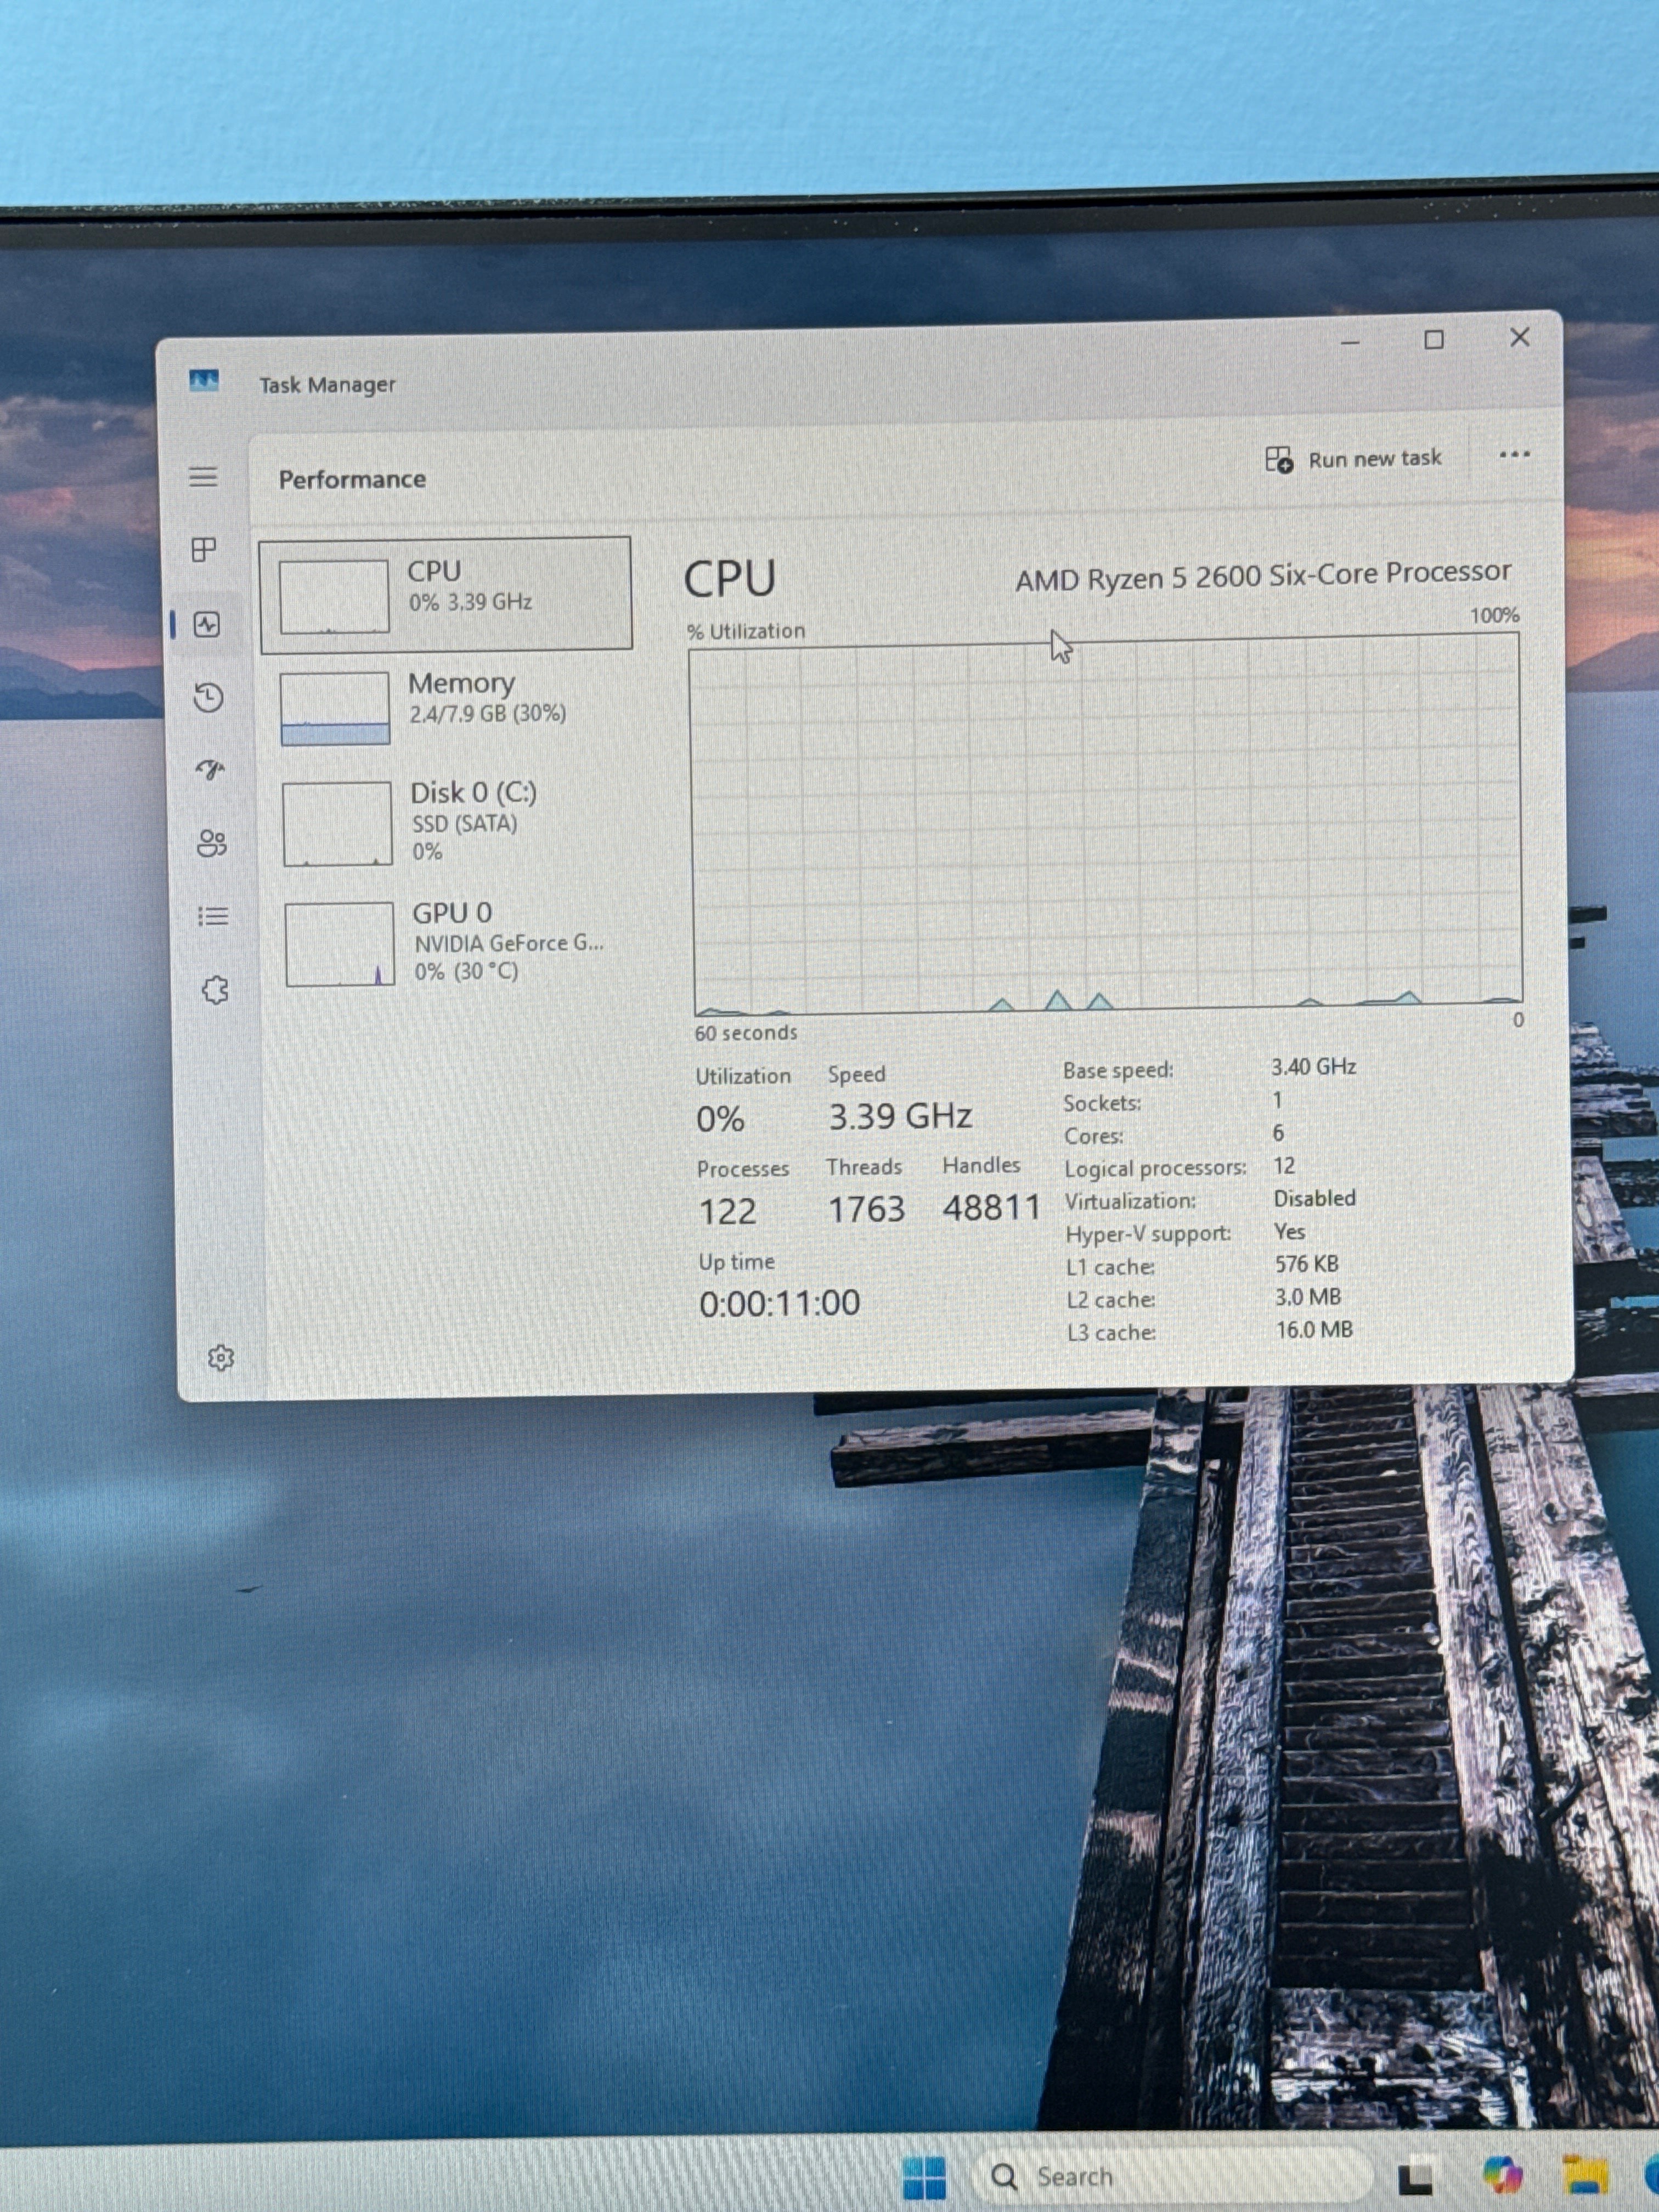Click the Hyper-V support Yes value

tap(1289, 1231)
